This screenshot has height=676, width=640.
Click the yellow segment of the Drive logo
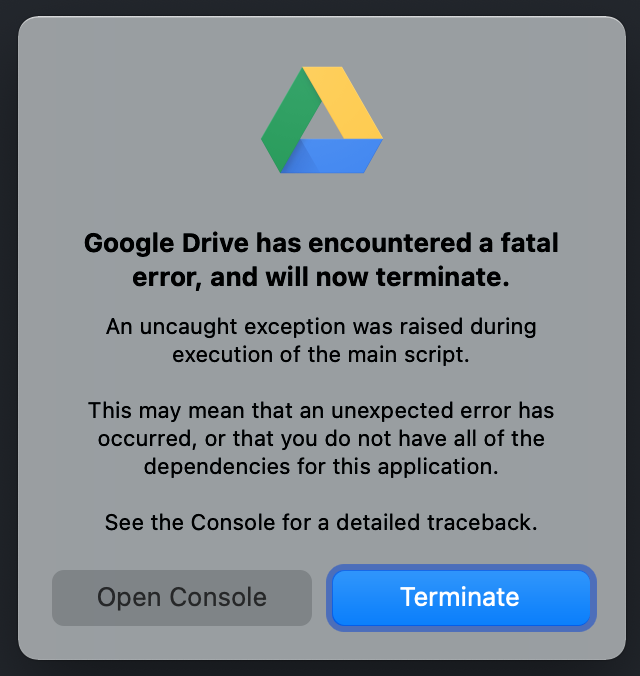(x=346, y=104)
